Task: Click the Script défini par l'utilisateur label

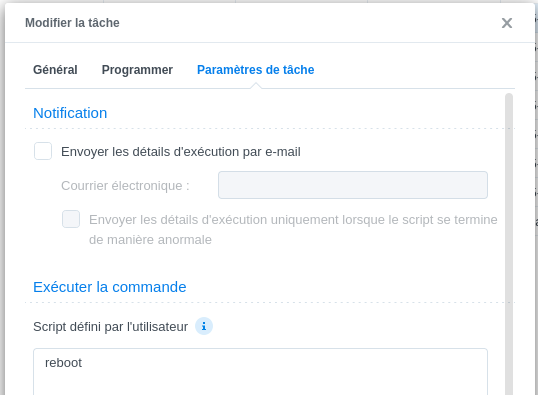Action: click(110, 326)
